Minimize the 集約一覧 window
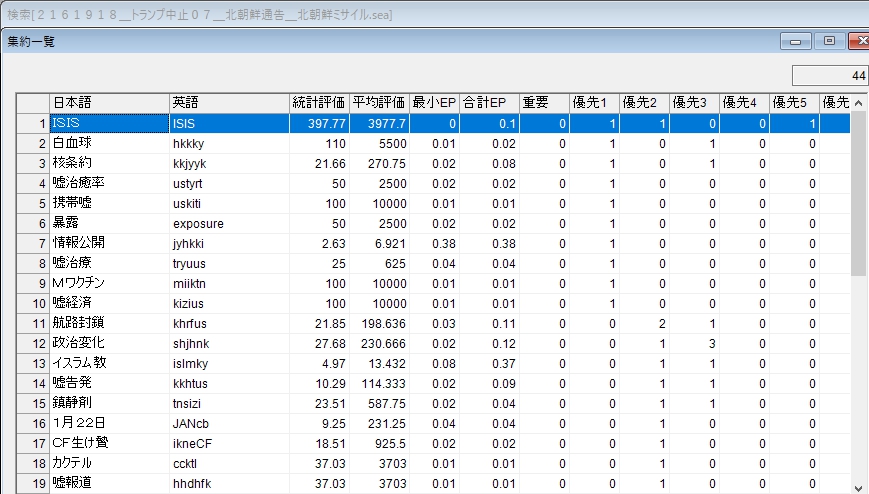The image size is (869, 494). pyautogui.click(x=798, y=41)
